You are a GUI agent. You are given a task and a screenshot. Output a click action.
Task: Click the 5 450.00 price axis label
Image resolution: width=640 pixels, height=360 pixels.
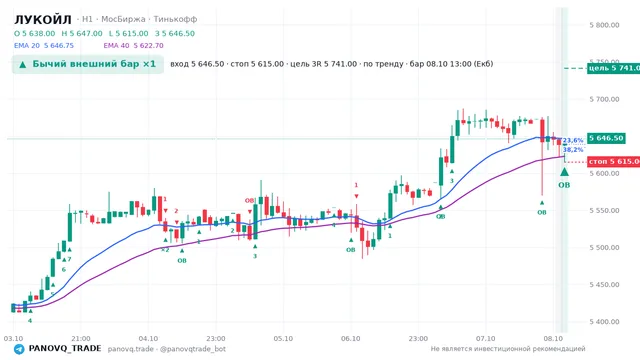(604, 285)
